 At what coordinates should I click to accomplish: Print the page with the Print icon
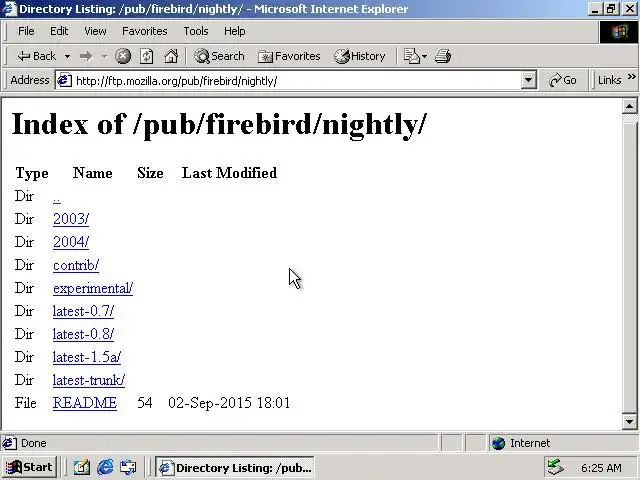click(443, 56)
